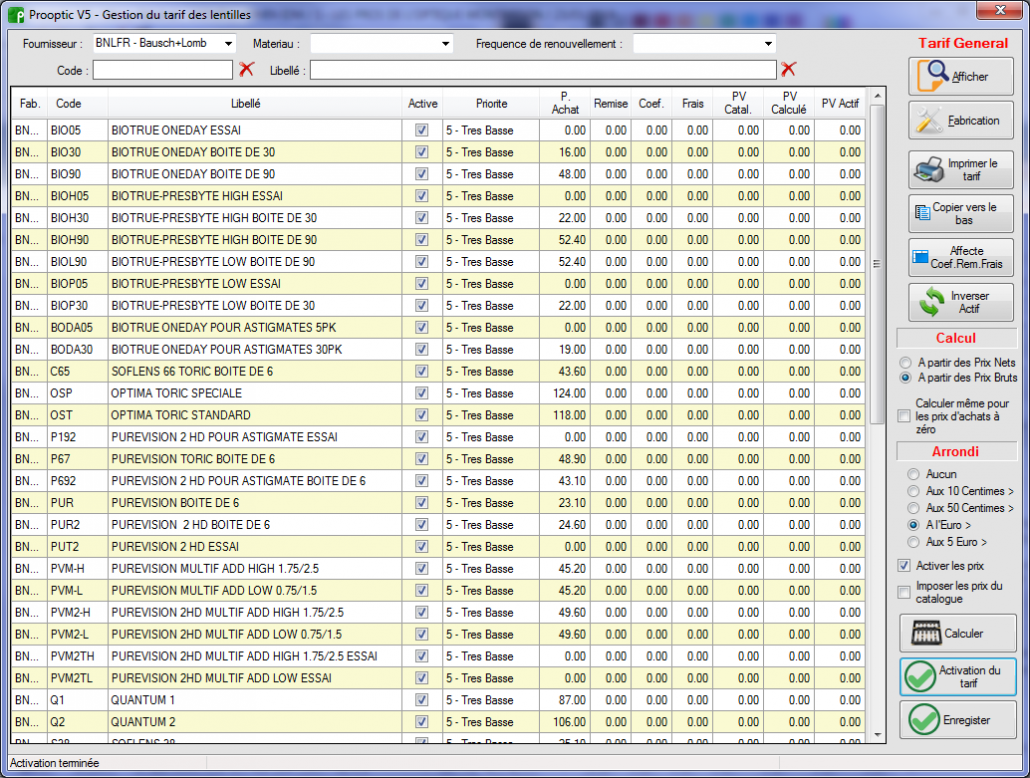1030x778 pixels.
Task: Clear the Code field with red X
Action: pos(246,69)
